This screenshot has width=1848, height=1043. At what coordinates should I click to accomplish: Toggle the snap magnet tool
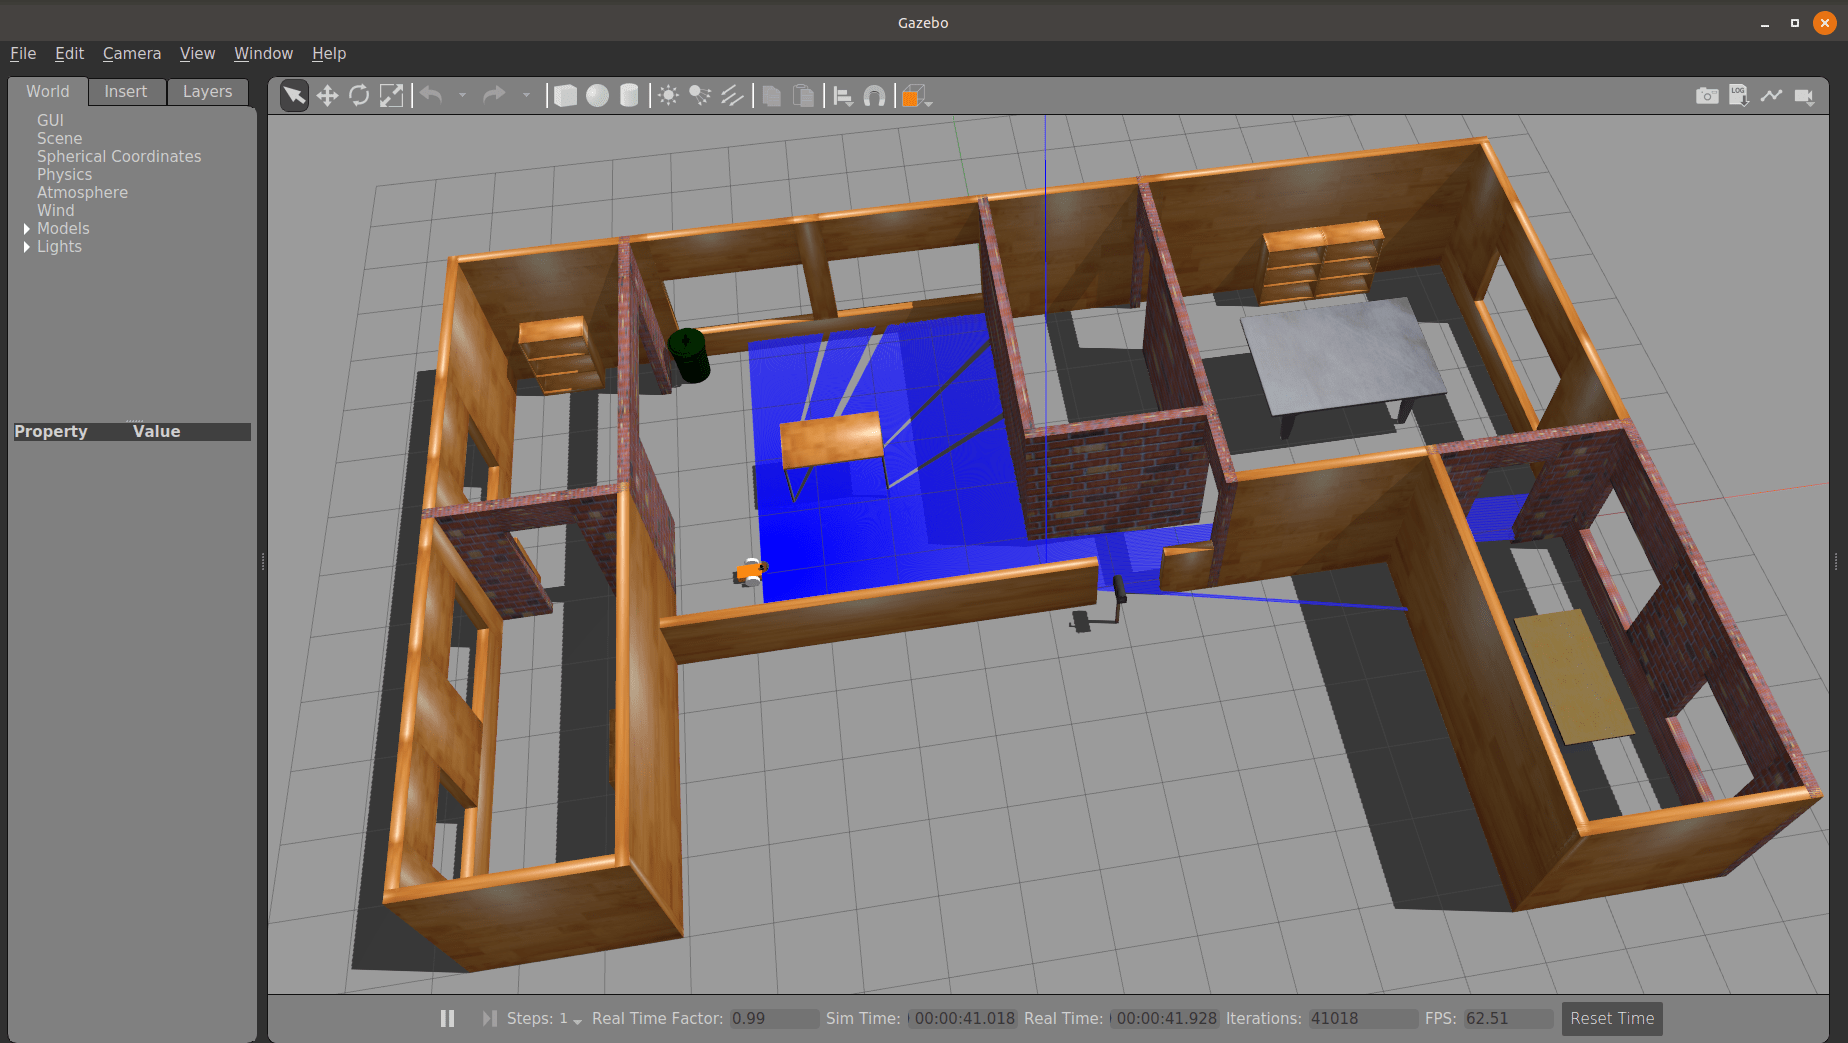click(874, 95)
